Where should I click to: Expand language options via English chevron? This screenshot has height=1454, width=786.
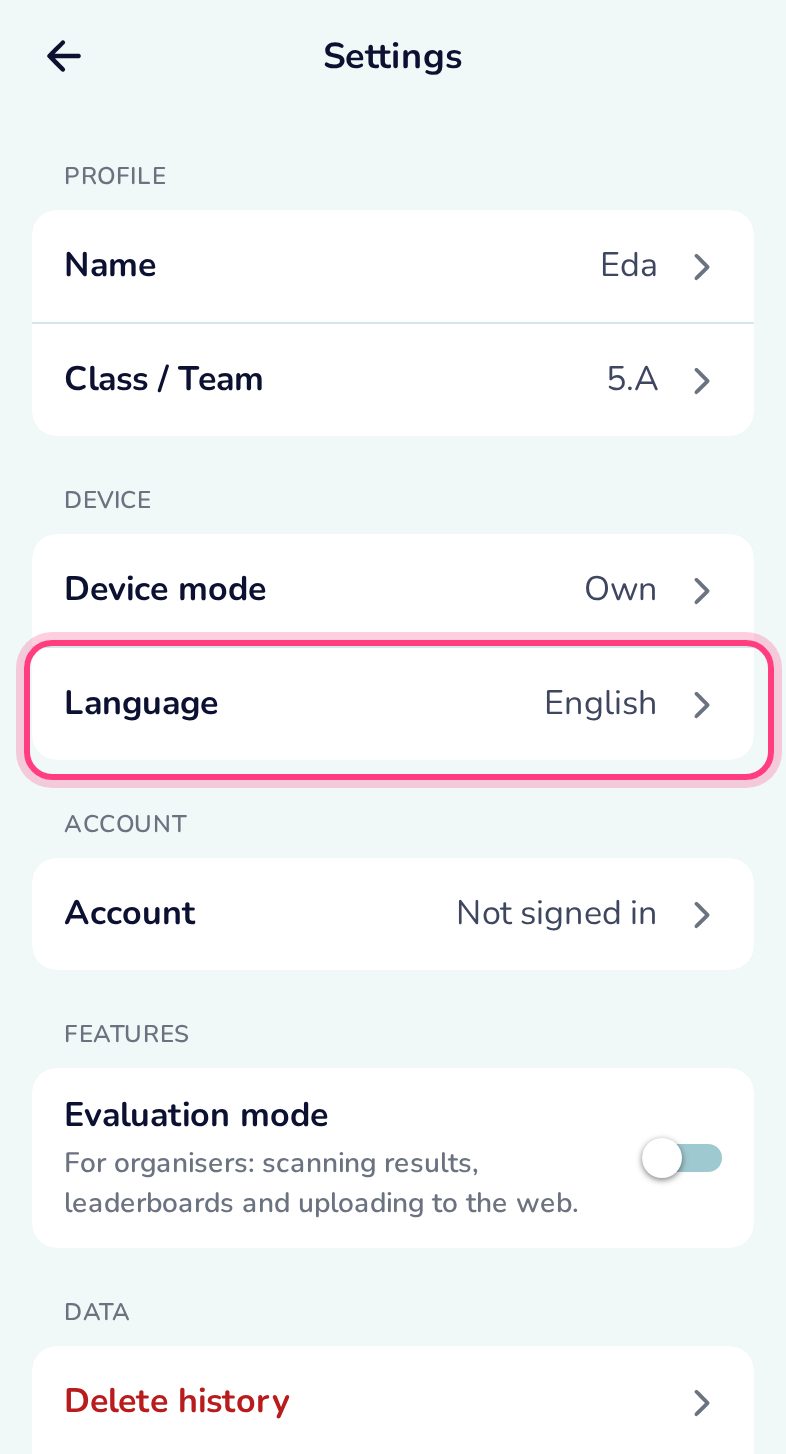pyautogui.click(x=702, y=705)
